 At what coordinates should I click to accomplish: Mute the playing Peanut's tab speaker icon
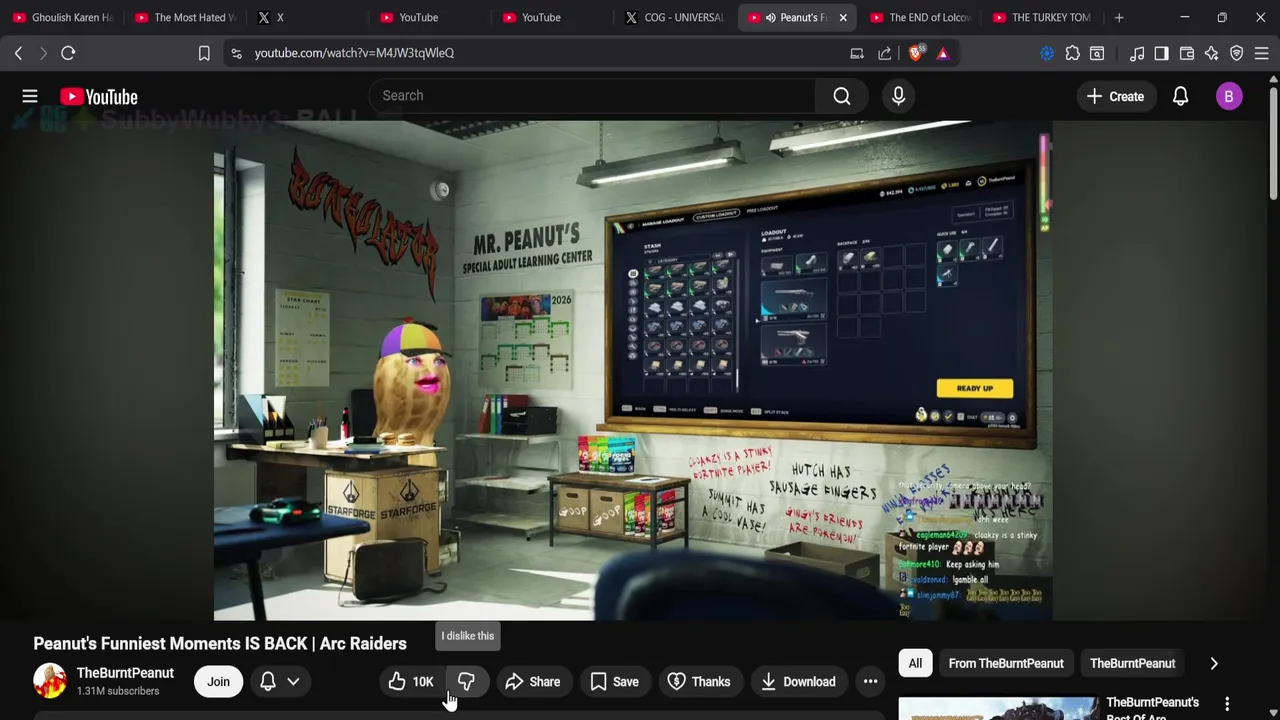(770, 17)
